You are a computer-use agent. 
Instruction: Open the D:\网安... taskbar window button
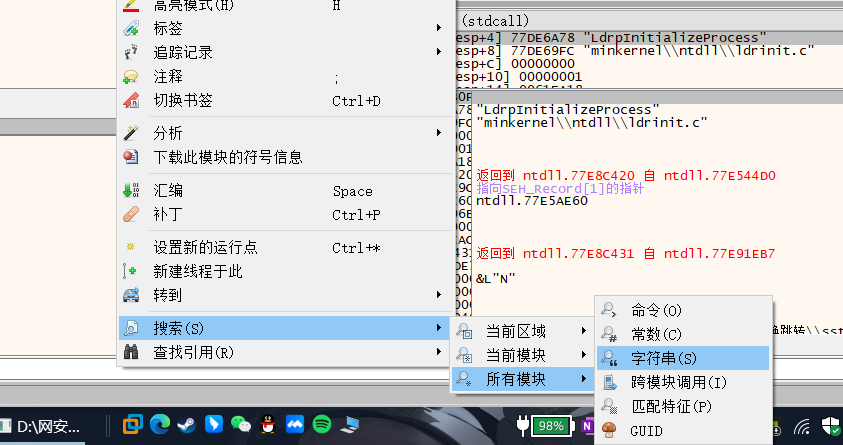42,427
